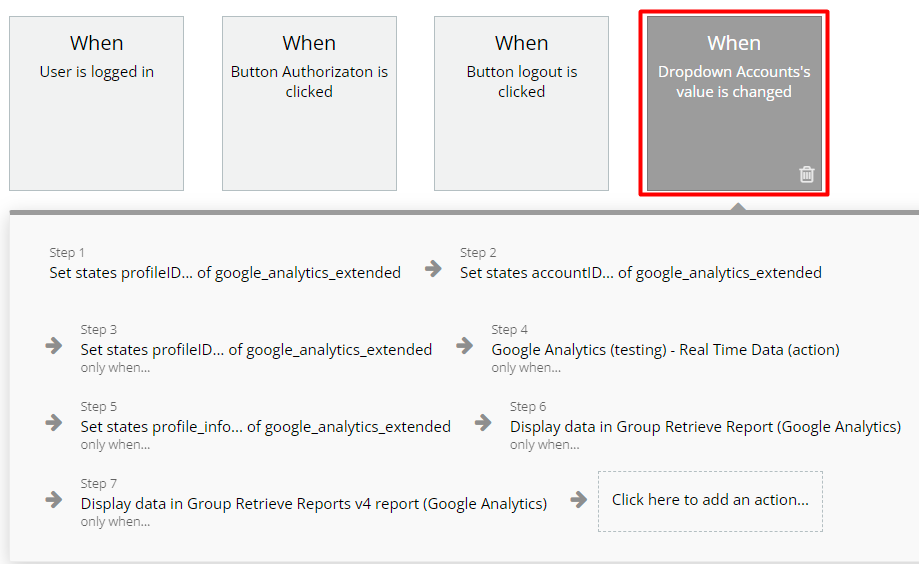
Task: Open the 'User is logged in' event
Action: tap(97, 103)
